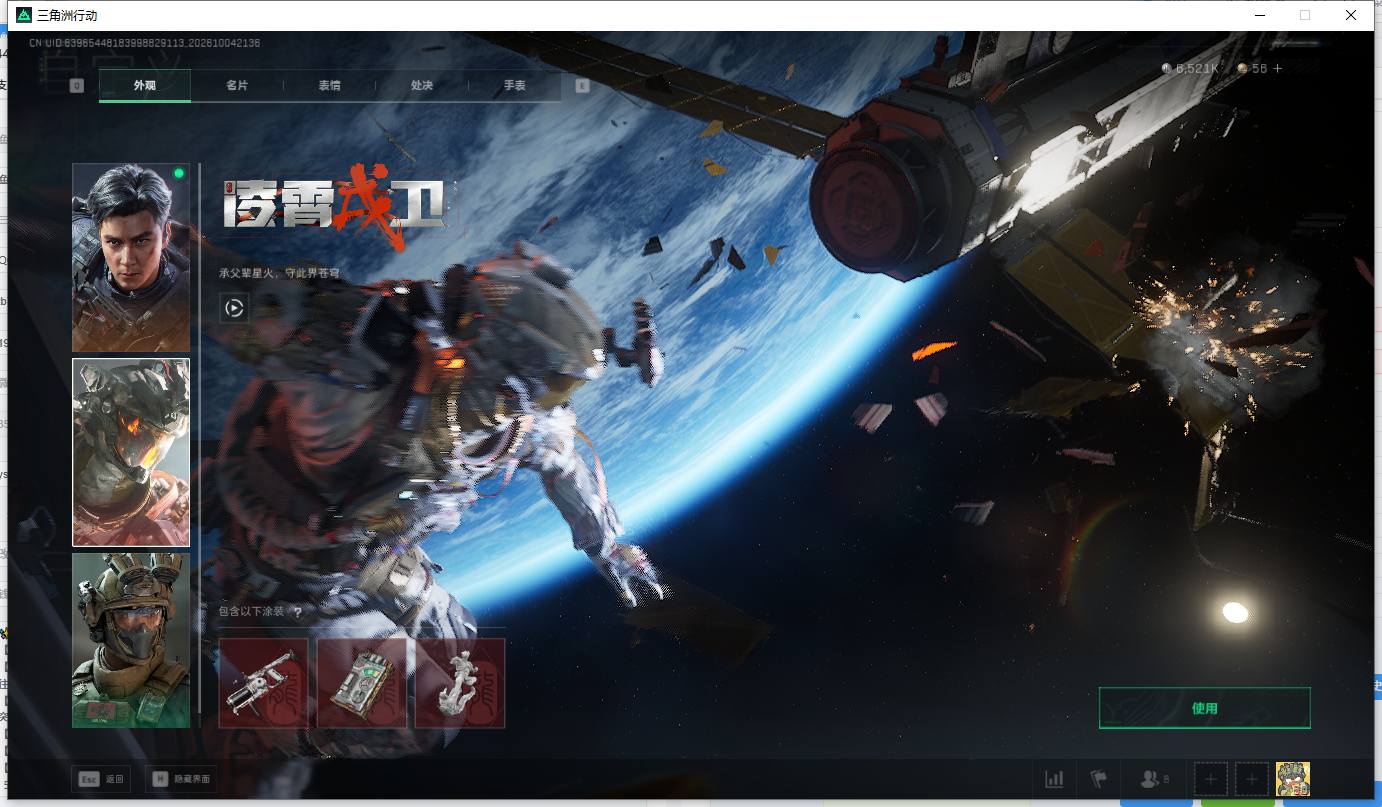
Task: Open the friends list icon
Action: (x=1155, y=779)
